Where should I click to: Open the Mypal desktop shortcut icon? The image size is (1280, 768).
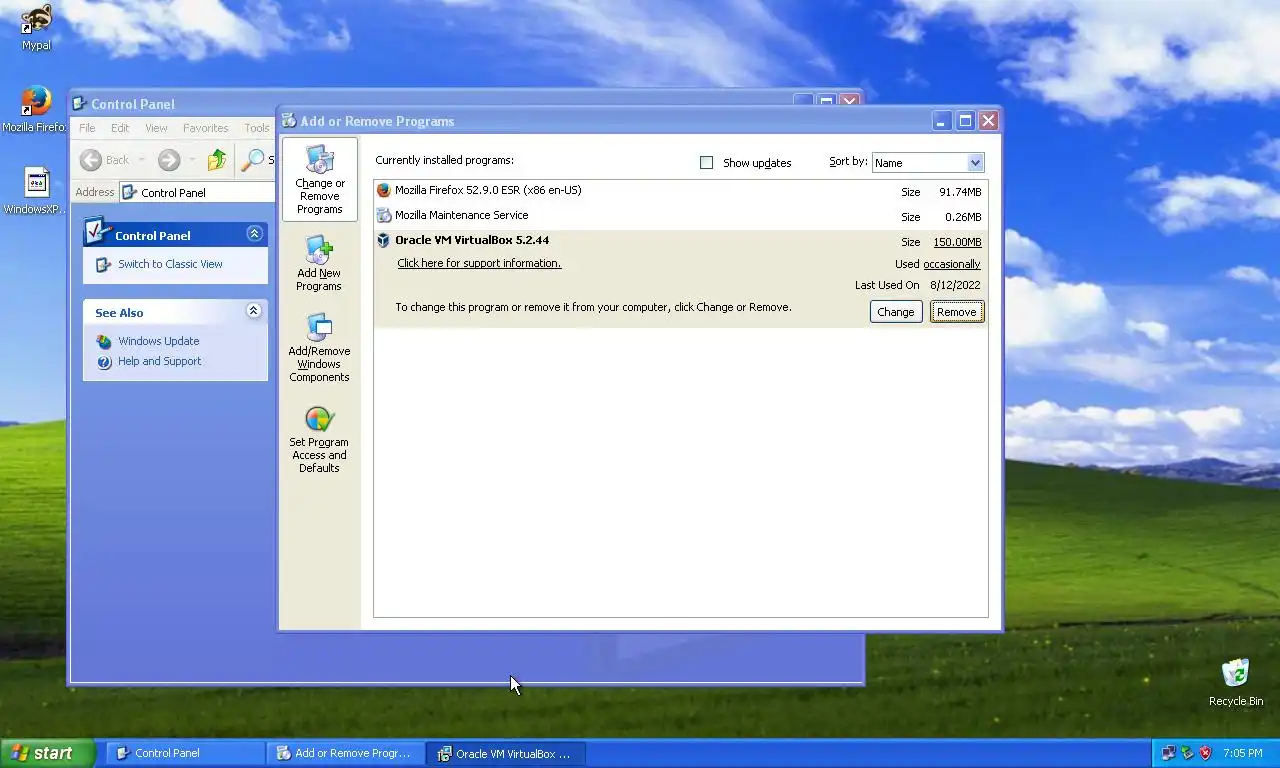tap(36, 20)
